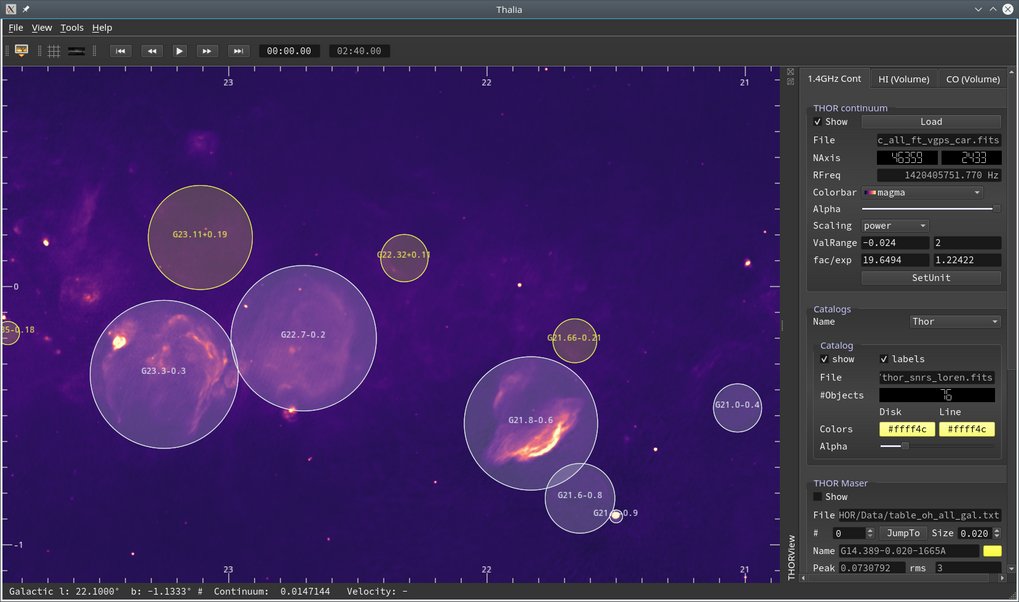Enable Show for THOR Maser
The width and height of the screenshot is (1019, 602).
pyautogui.click(x=818, y=497)
